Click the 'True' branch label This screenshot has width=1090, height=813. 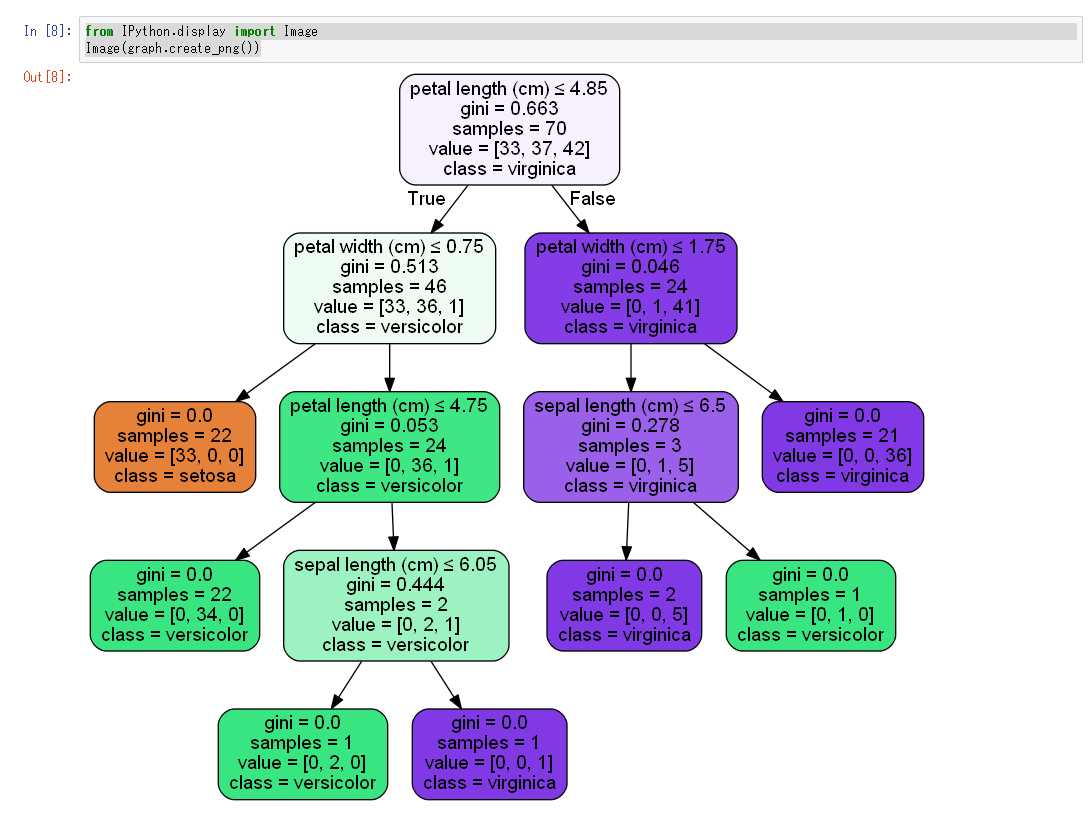pos(427,199)
